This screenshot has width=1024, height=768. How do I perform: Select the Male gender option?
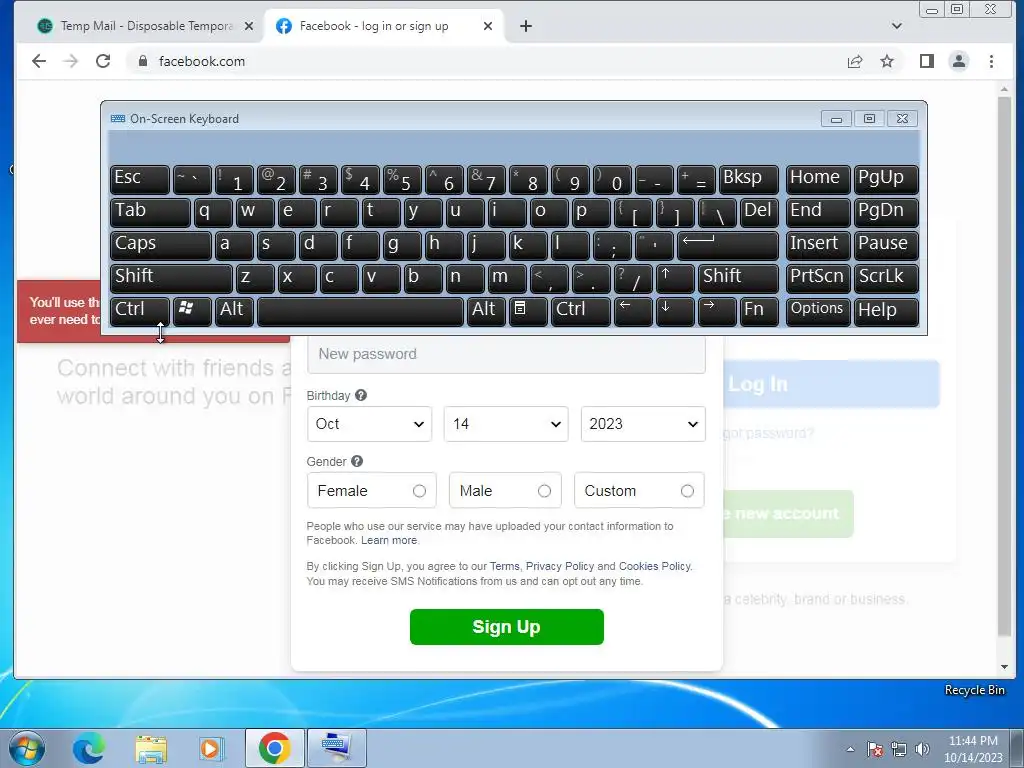[x=505, y=490]
